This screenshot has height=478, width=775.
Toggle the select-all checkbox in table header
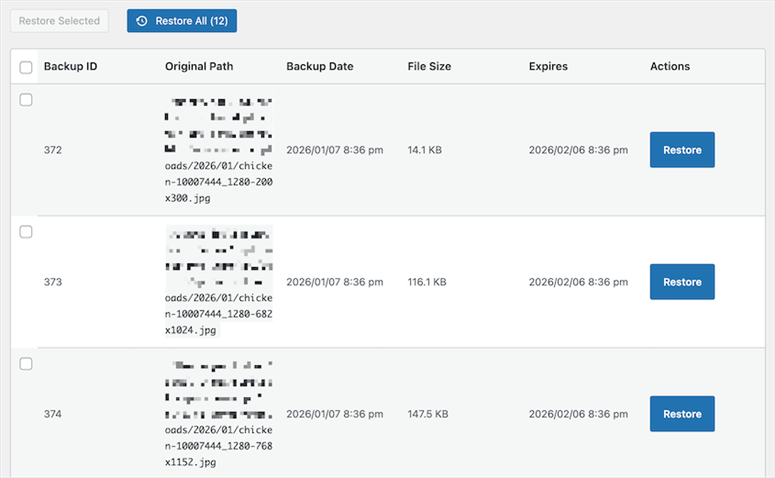[x=26, y=67]
